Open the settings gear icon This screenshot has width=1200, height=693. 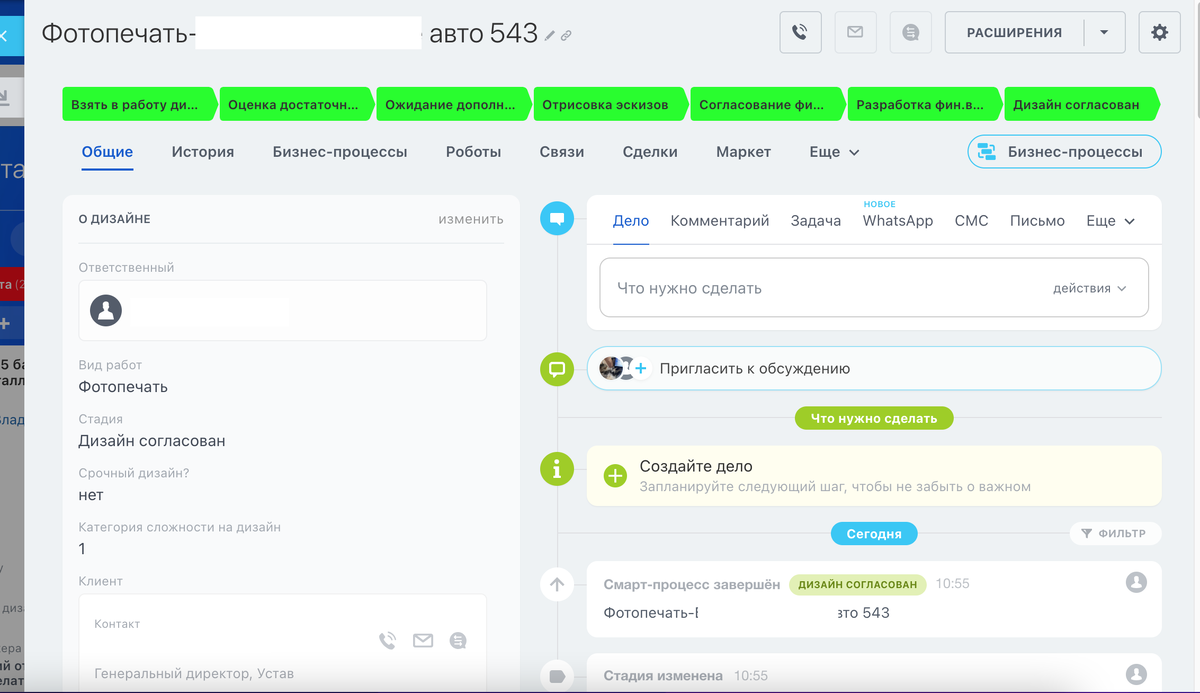click(x=1160, y=32)
